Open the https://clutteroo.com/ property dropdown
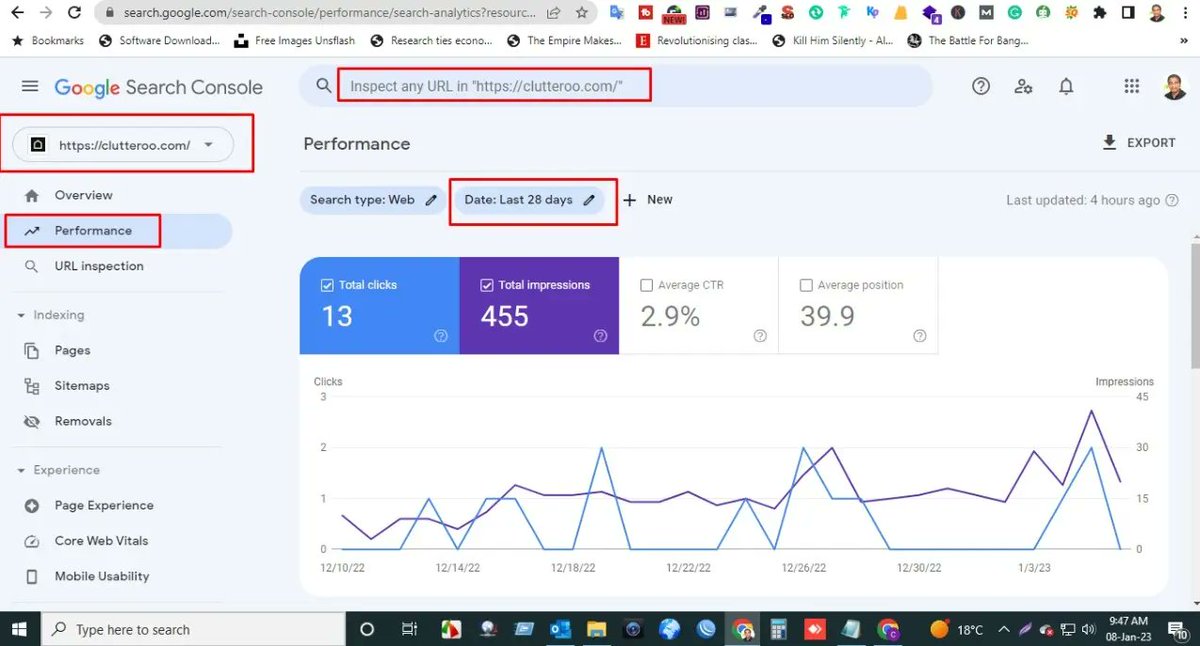 (122, 145)
